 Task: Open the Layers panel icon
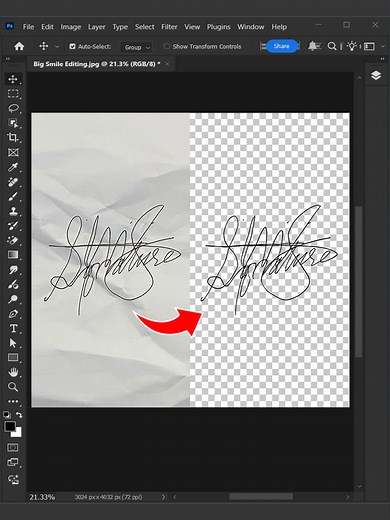(376, 76)
